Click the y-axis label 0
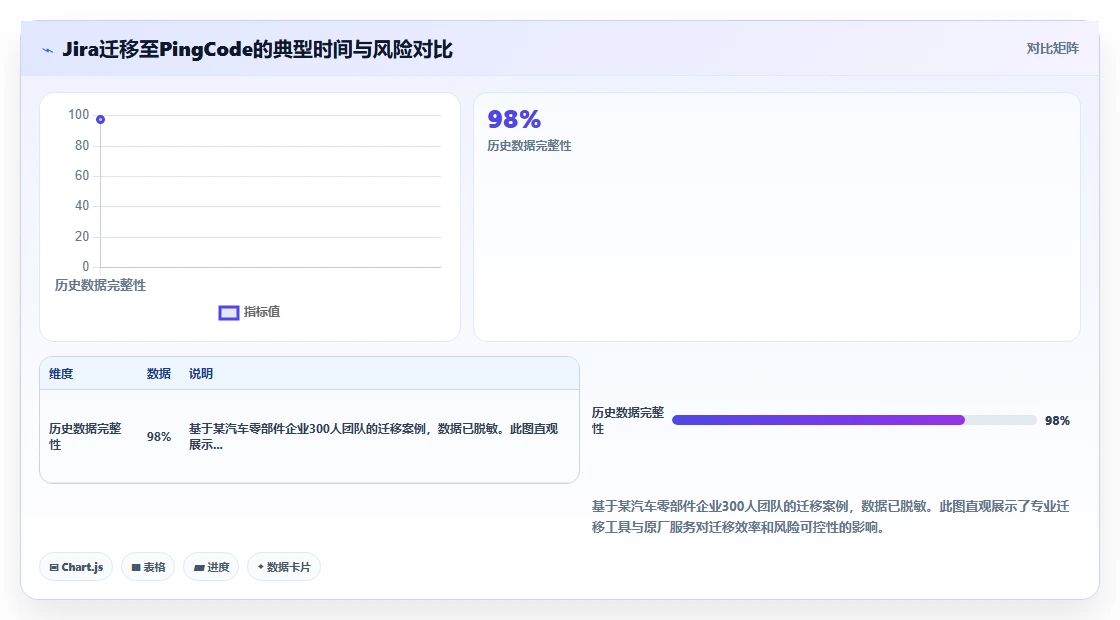This screenshot has width=1120, height=620. point(86,266)
